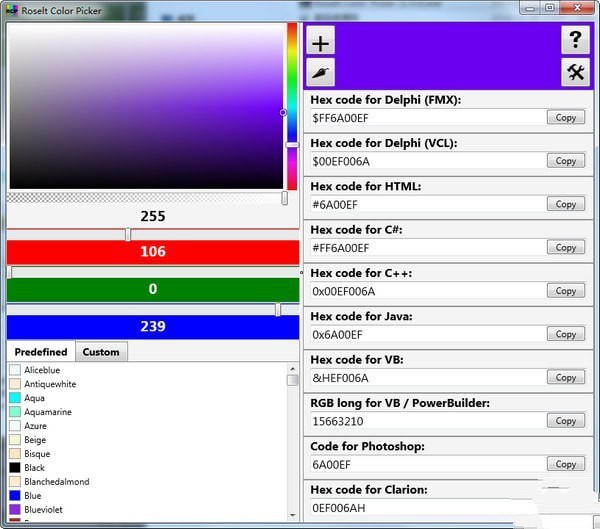Viewport: 600px width, 529px height.
Task: Copy the Photoshop code
Action: [566, 464]
